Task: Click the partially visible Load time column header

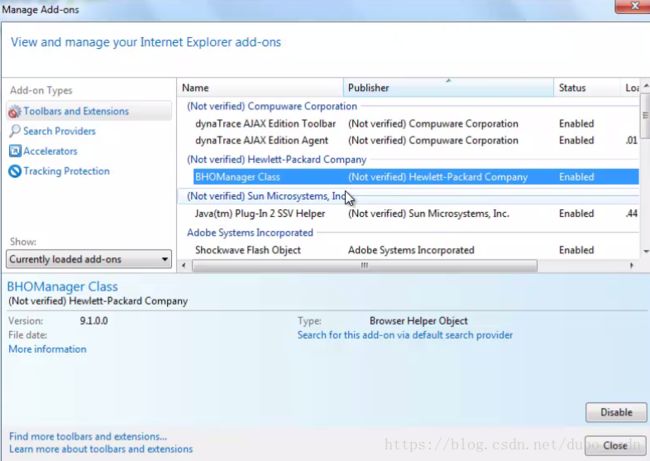Action: [x=631, y=88]
